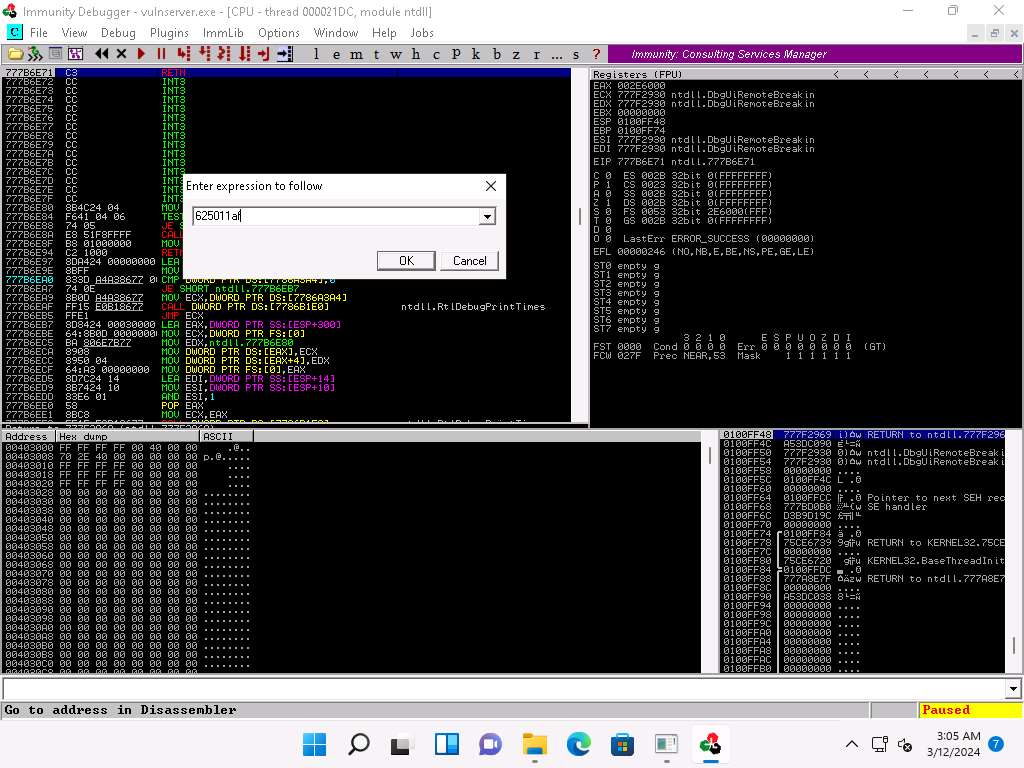Open the Plugins menu
This screenshot has height=768, width=1024.
(x=169, y=33)
